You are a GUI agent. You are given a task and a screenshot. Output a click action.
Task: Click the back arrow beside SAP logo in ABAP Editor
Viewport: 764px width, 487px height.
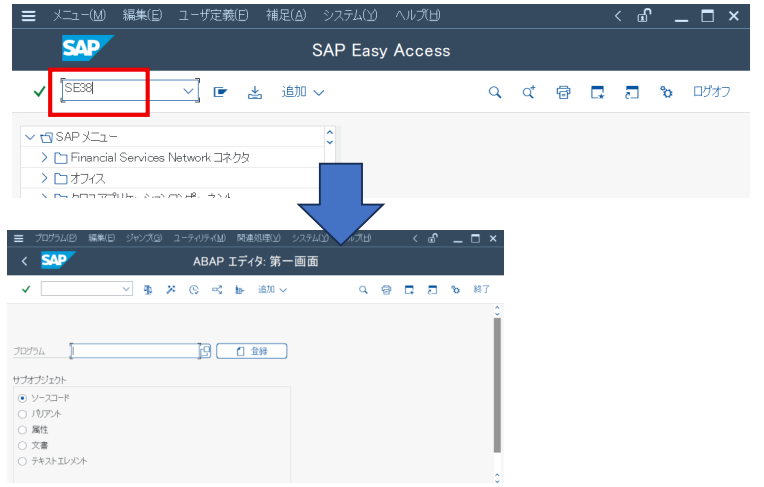point(24,261)
